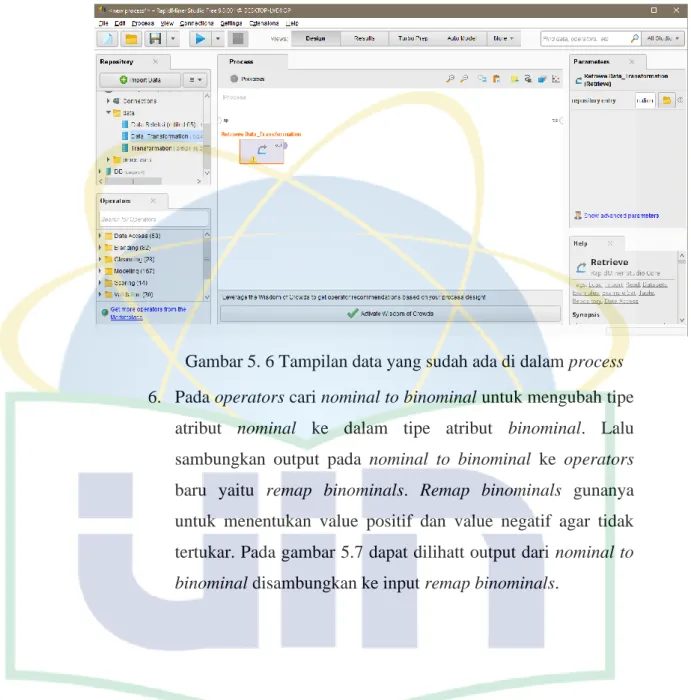
Task: Click the Search for Operators field
Action: [x=154, y=219]
